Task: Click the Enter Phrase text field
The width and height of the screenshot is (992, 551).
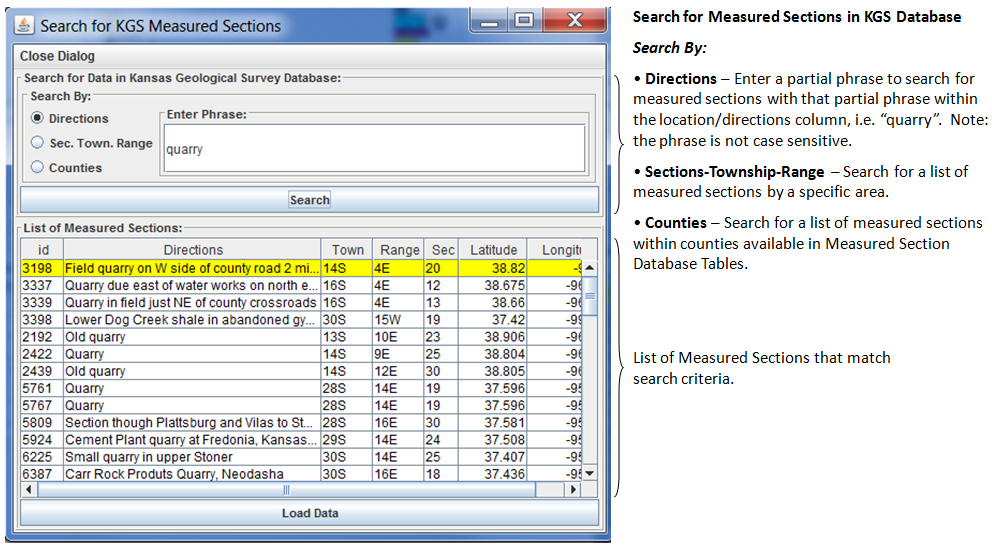Action: point(375,149)
